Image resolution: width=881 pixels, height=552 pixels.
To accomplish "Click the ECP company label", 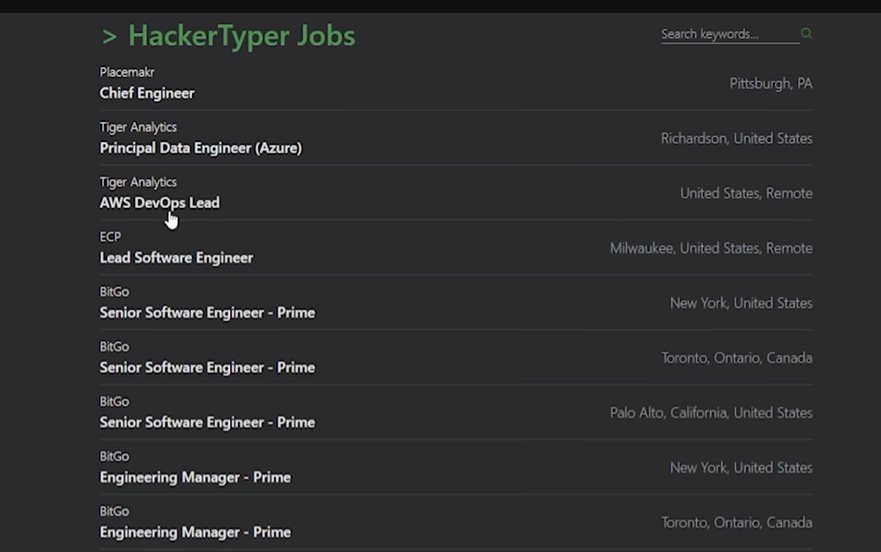I will pos(110,237).
